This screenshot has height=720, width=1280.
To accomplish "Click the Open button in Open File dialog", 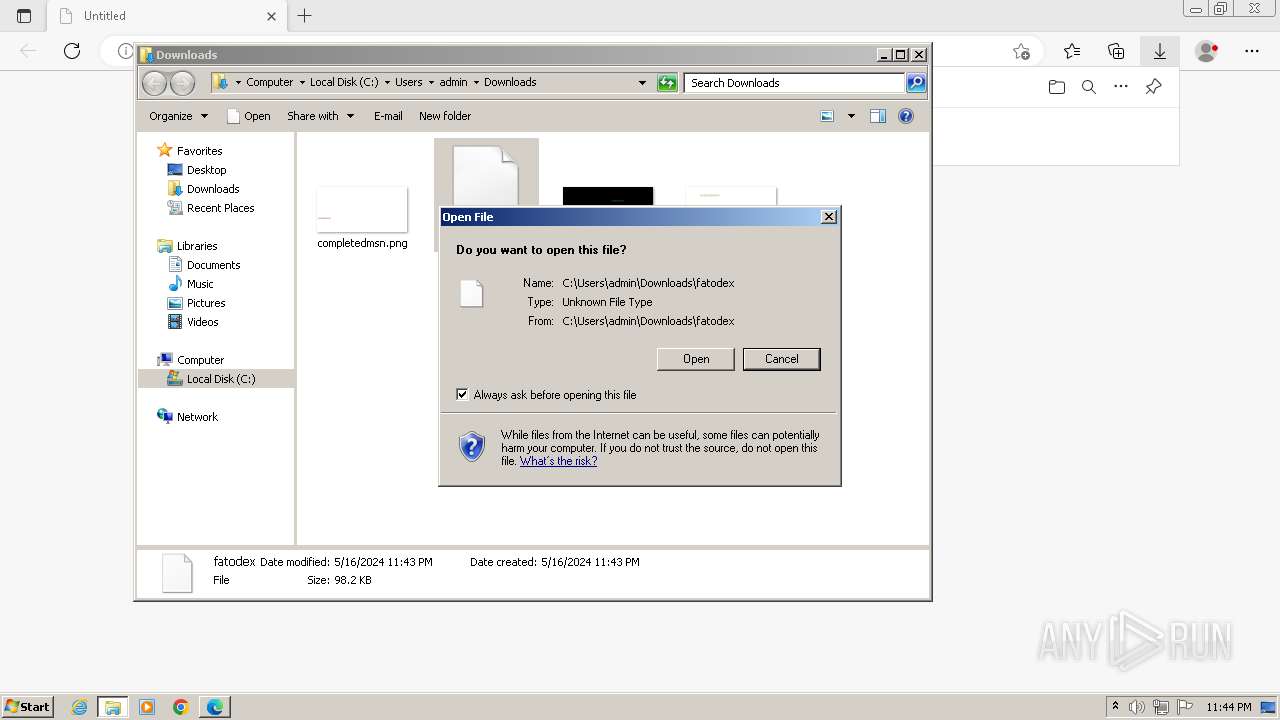I will coord(696,359).
